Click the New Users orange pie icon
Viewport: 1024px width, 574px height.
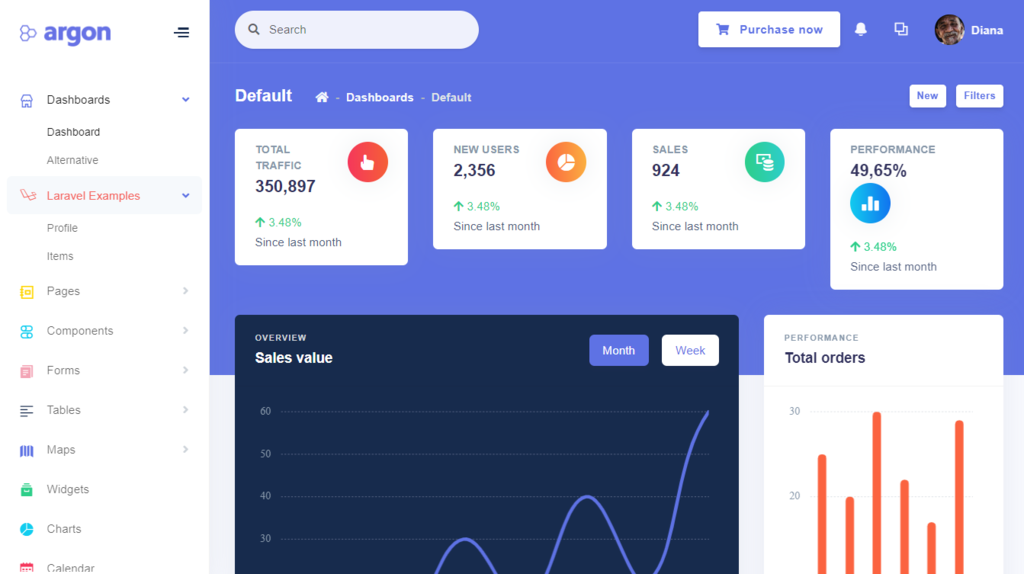click(566, 162)
